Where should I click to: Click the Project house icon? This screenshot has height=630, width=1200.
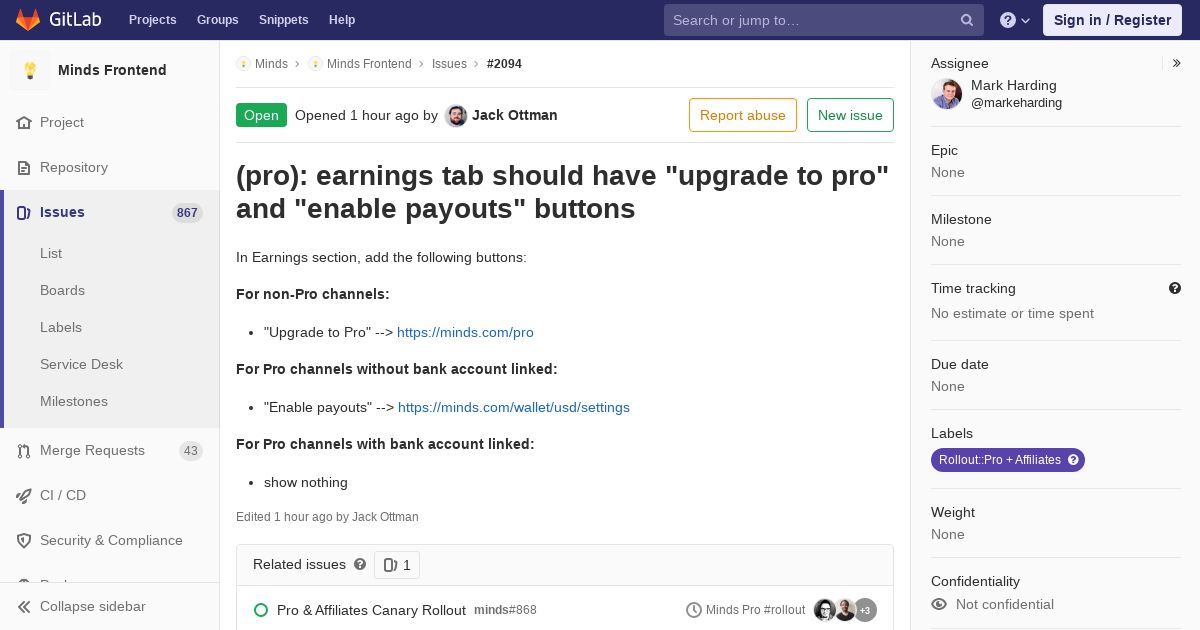(24, 123)
